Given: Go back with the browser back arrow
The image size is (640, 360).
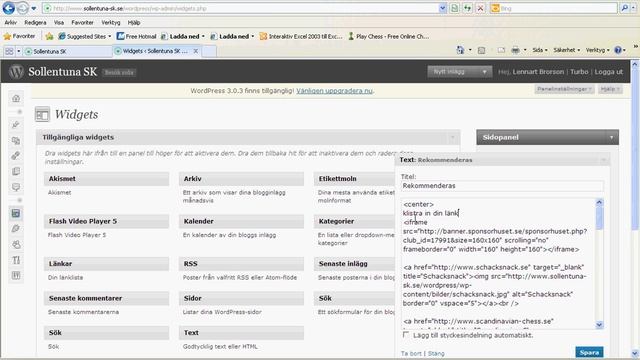Looking at the screenshot, I should pyautogui.click(x=9, y=8).
